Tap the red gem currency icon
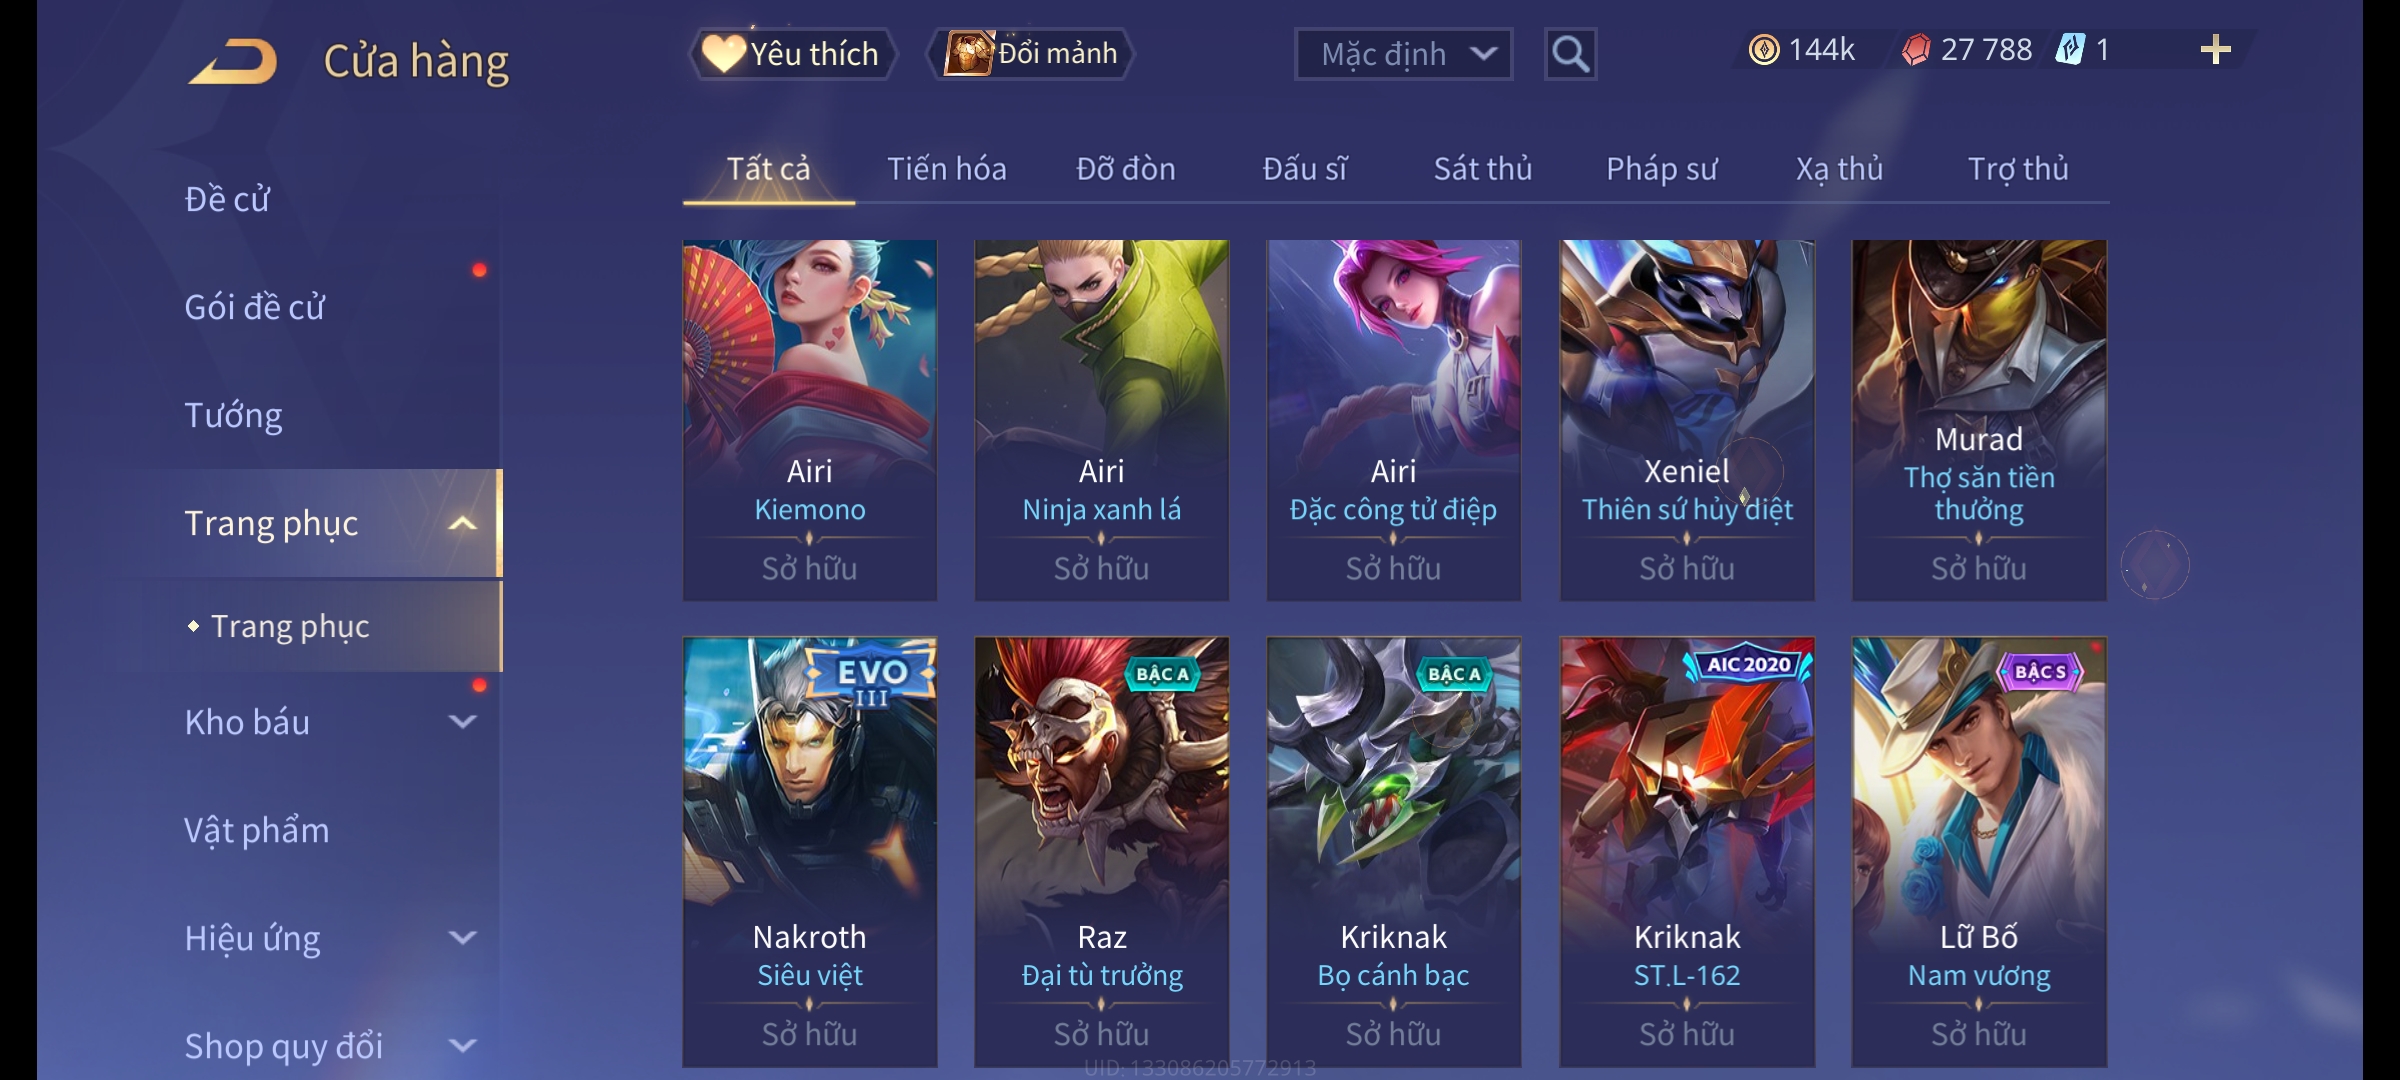This screenshot has width=2400, height=1080. (x=1916, y=50)
